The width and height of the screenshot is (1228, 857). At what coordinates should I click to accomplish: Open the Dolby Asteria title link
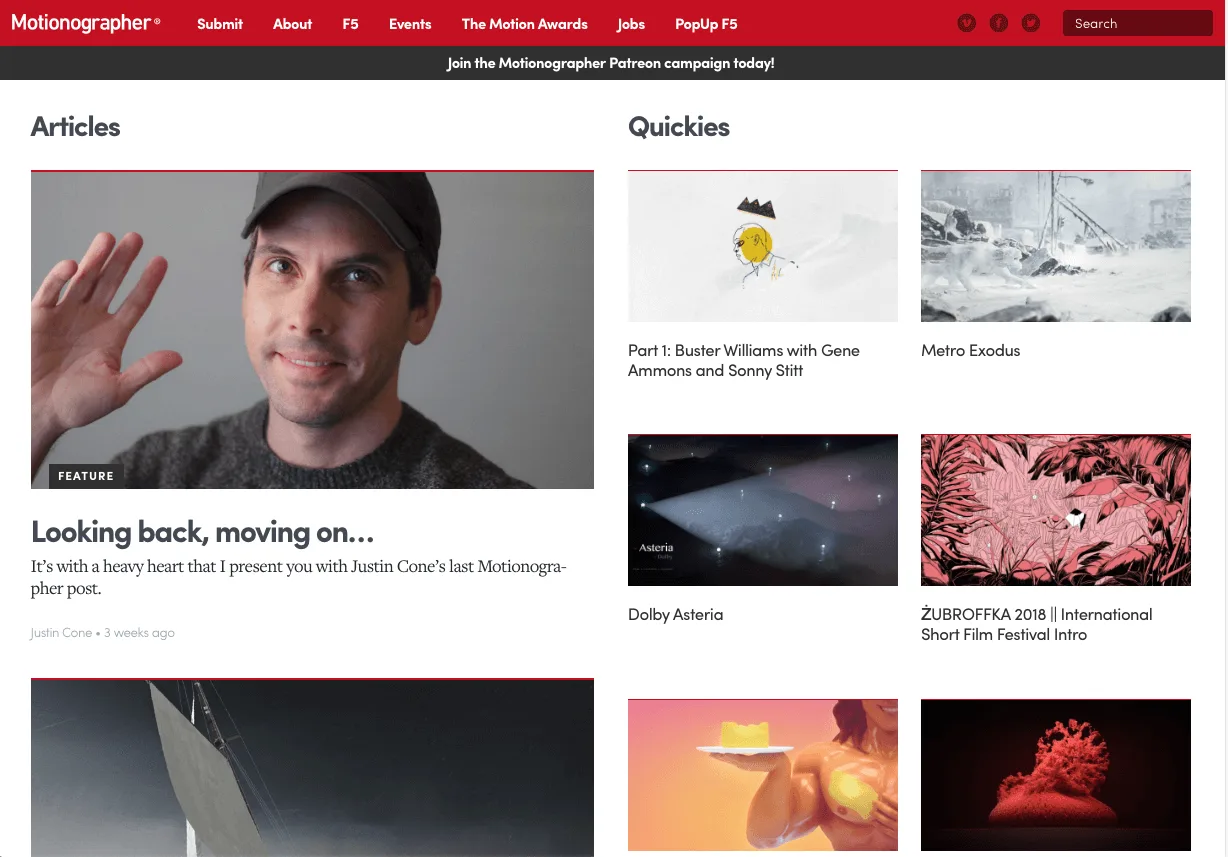[675, 615]
